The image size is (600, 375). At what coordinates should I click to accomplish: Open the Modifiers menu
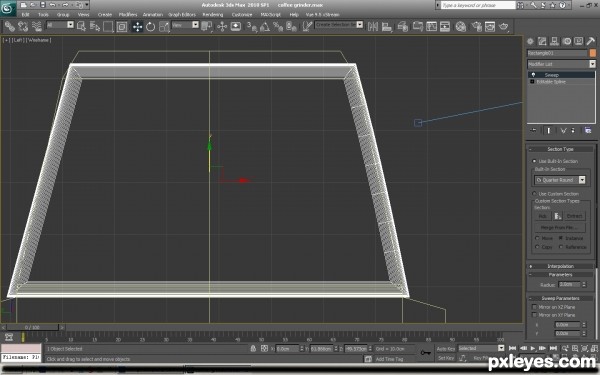[128, 15]
